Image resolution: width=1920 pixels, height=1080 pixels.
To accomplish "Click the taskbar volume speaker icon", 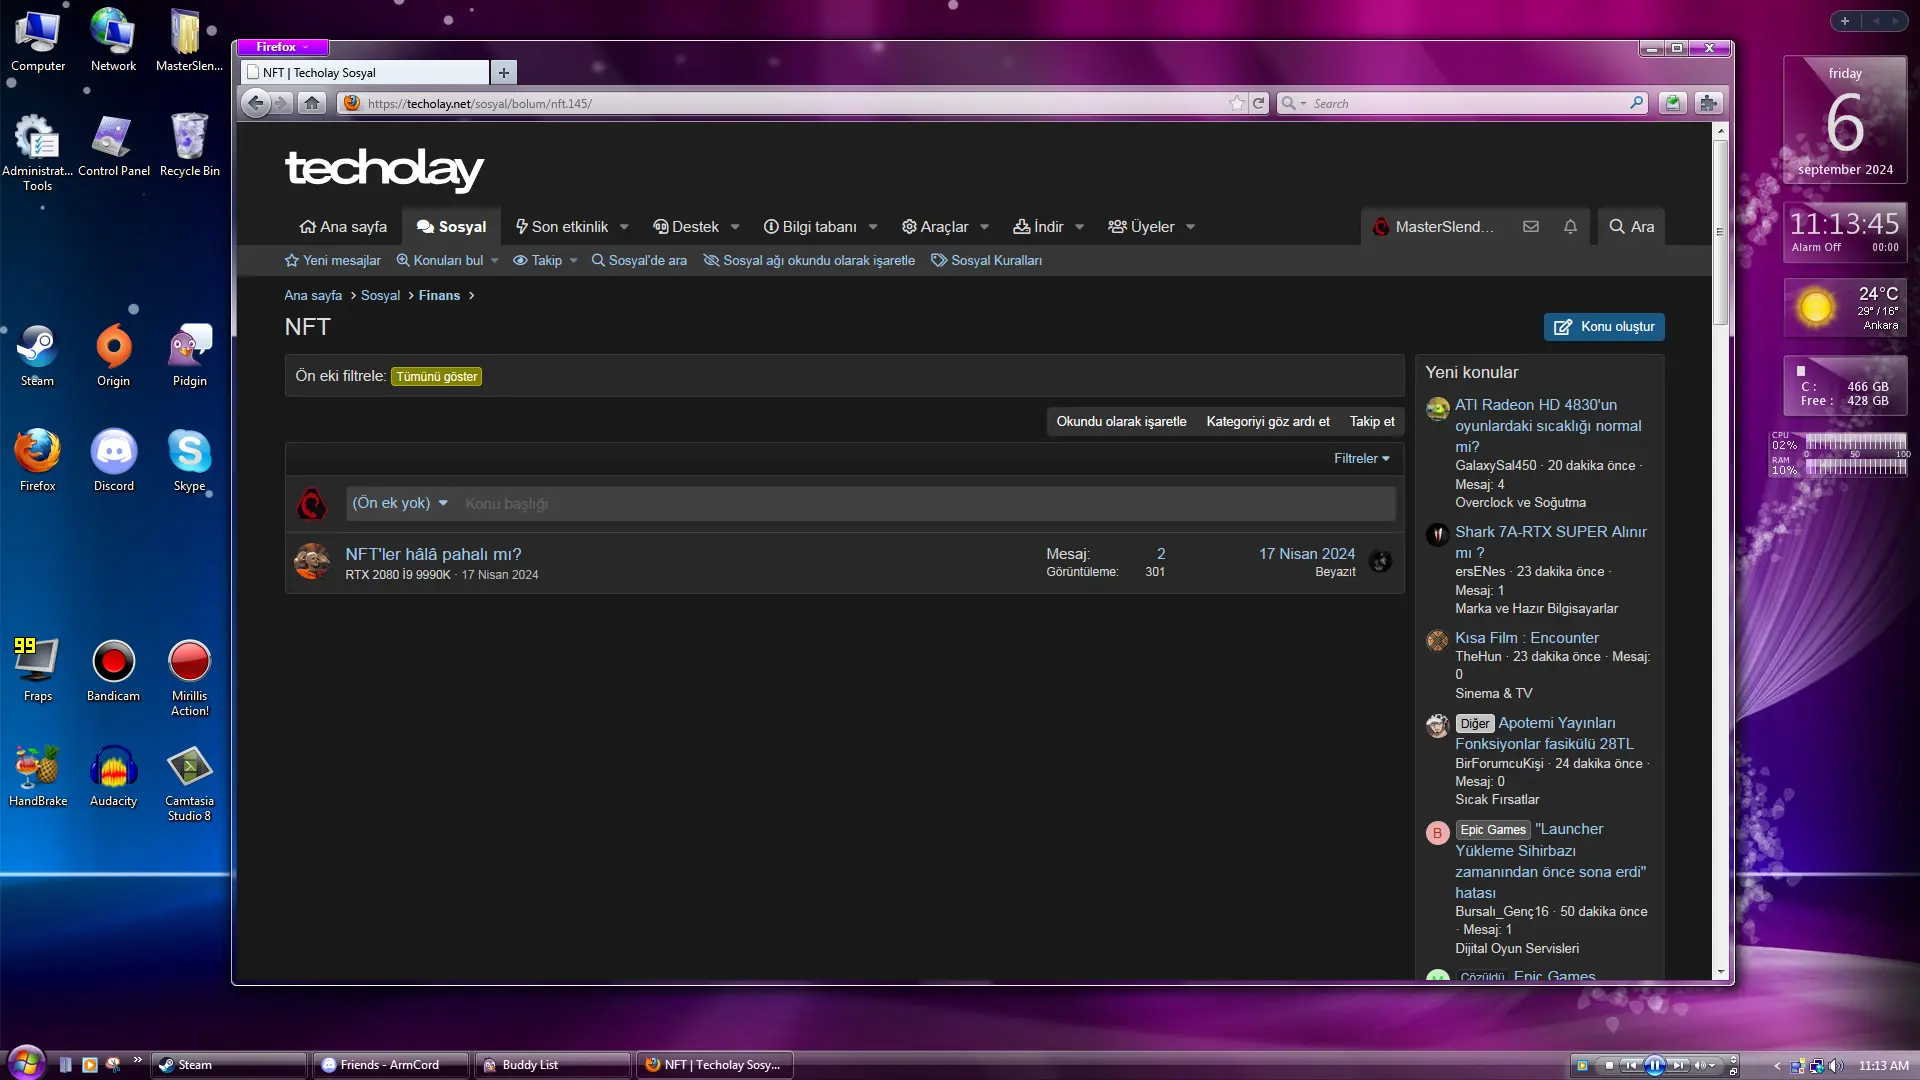I will pos(1835,1066).
